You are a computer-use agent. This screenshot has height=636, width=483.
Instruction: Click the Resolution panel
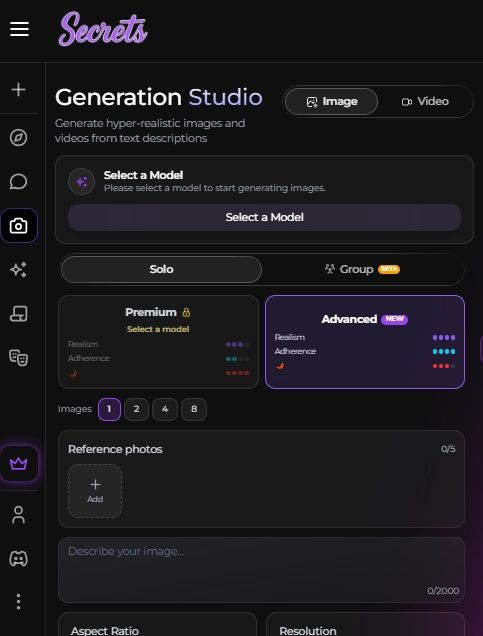coord(365,624)
